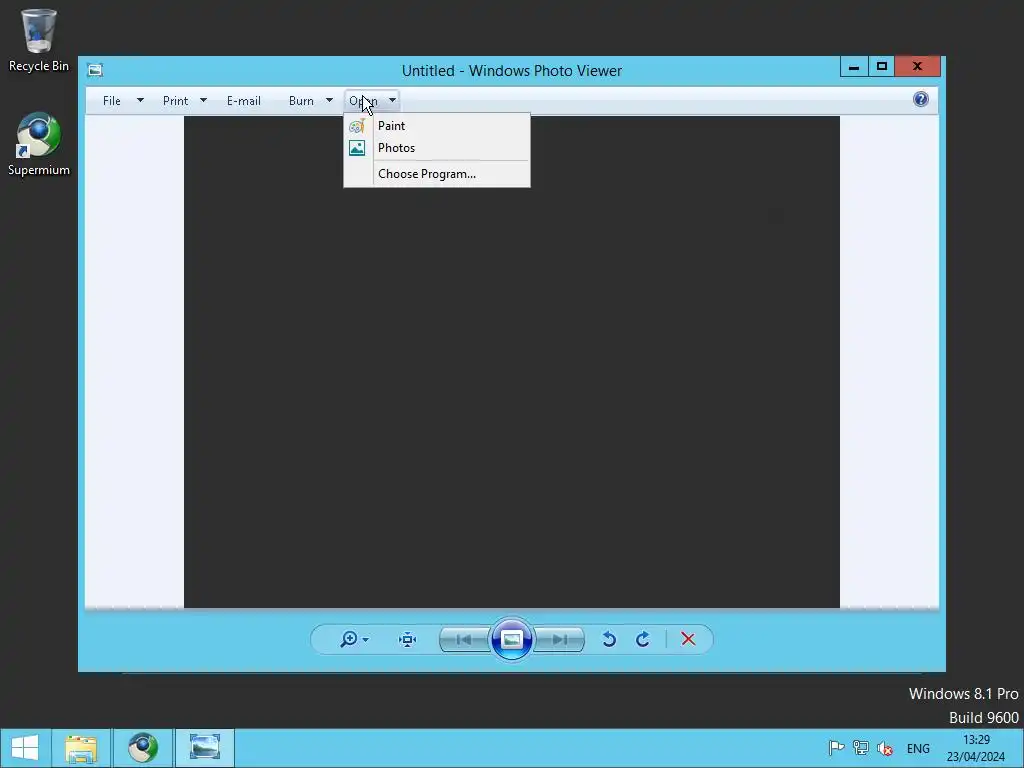1024x768 pixels.
Task: Expand the zoom slider dropdown arrow
Action: (x=366, y=639)
